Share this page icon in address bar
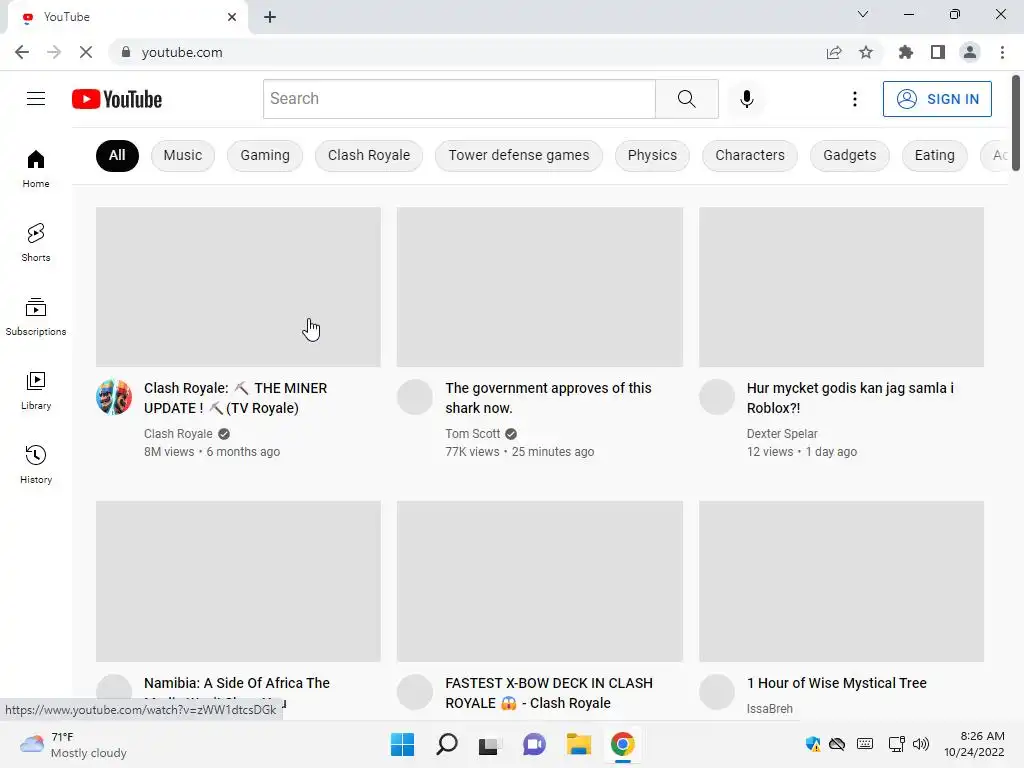Viewport: 1024px width, 768px height. pyautogui.click(x=834, y=52)
